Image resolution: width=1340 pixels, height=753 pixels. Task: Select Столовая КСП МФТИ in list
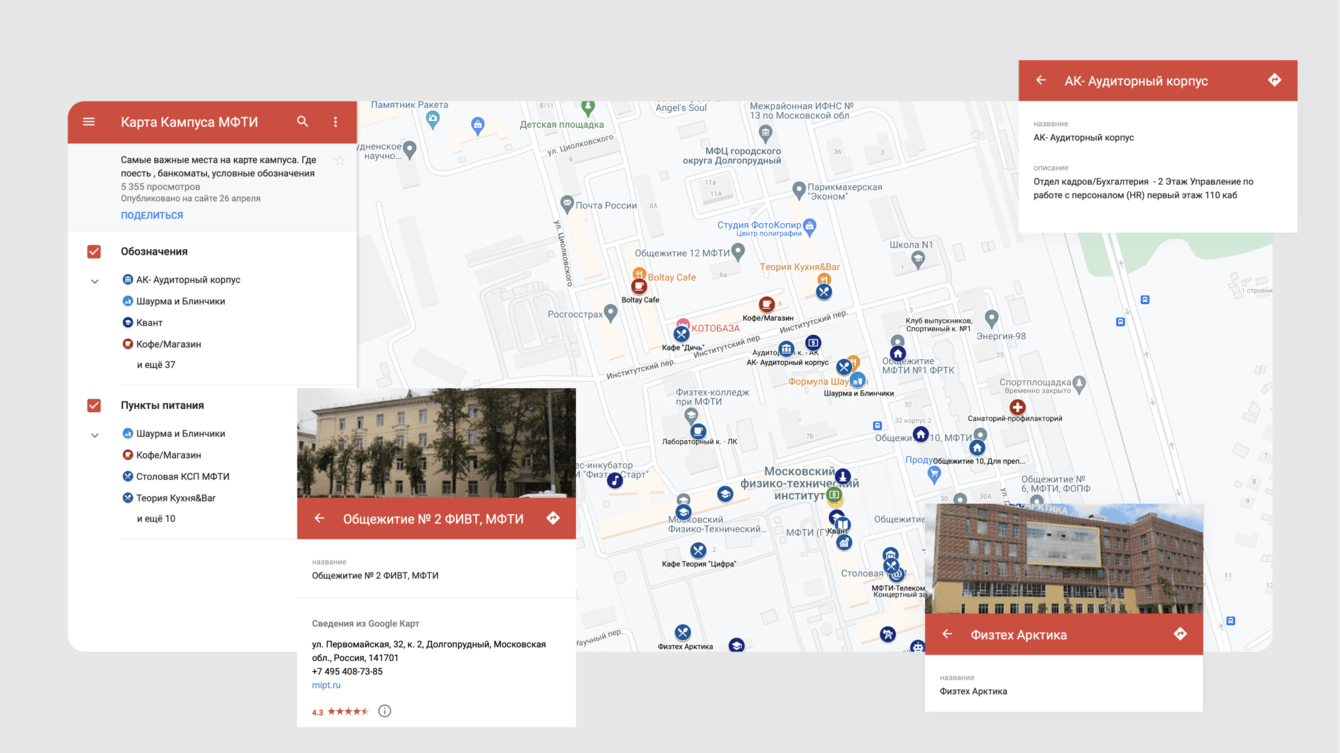click(182, 477)
